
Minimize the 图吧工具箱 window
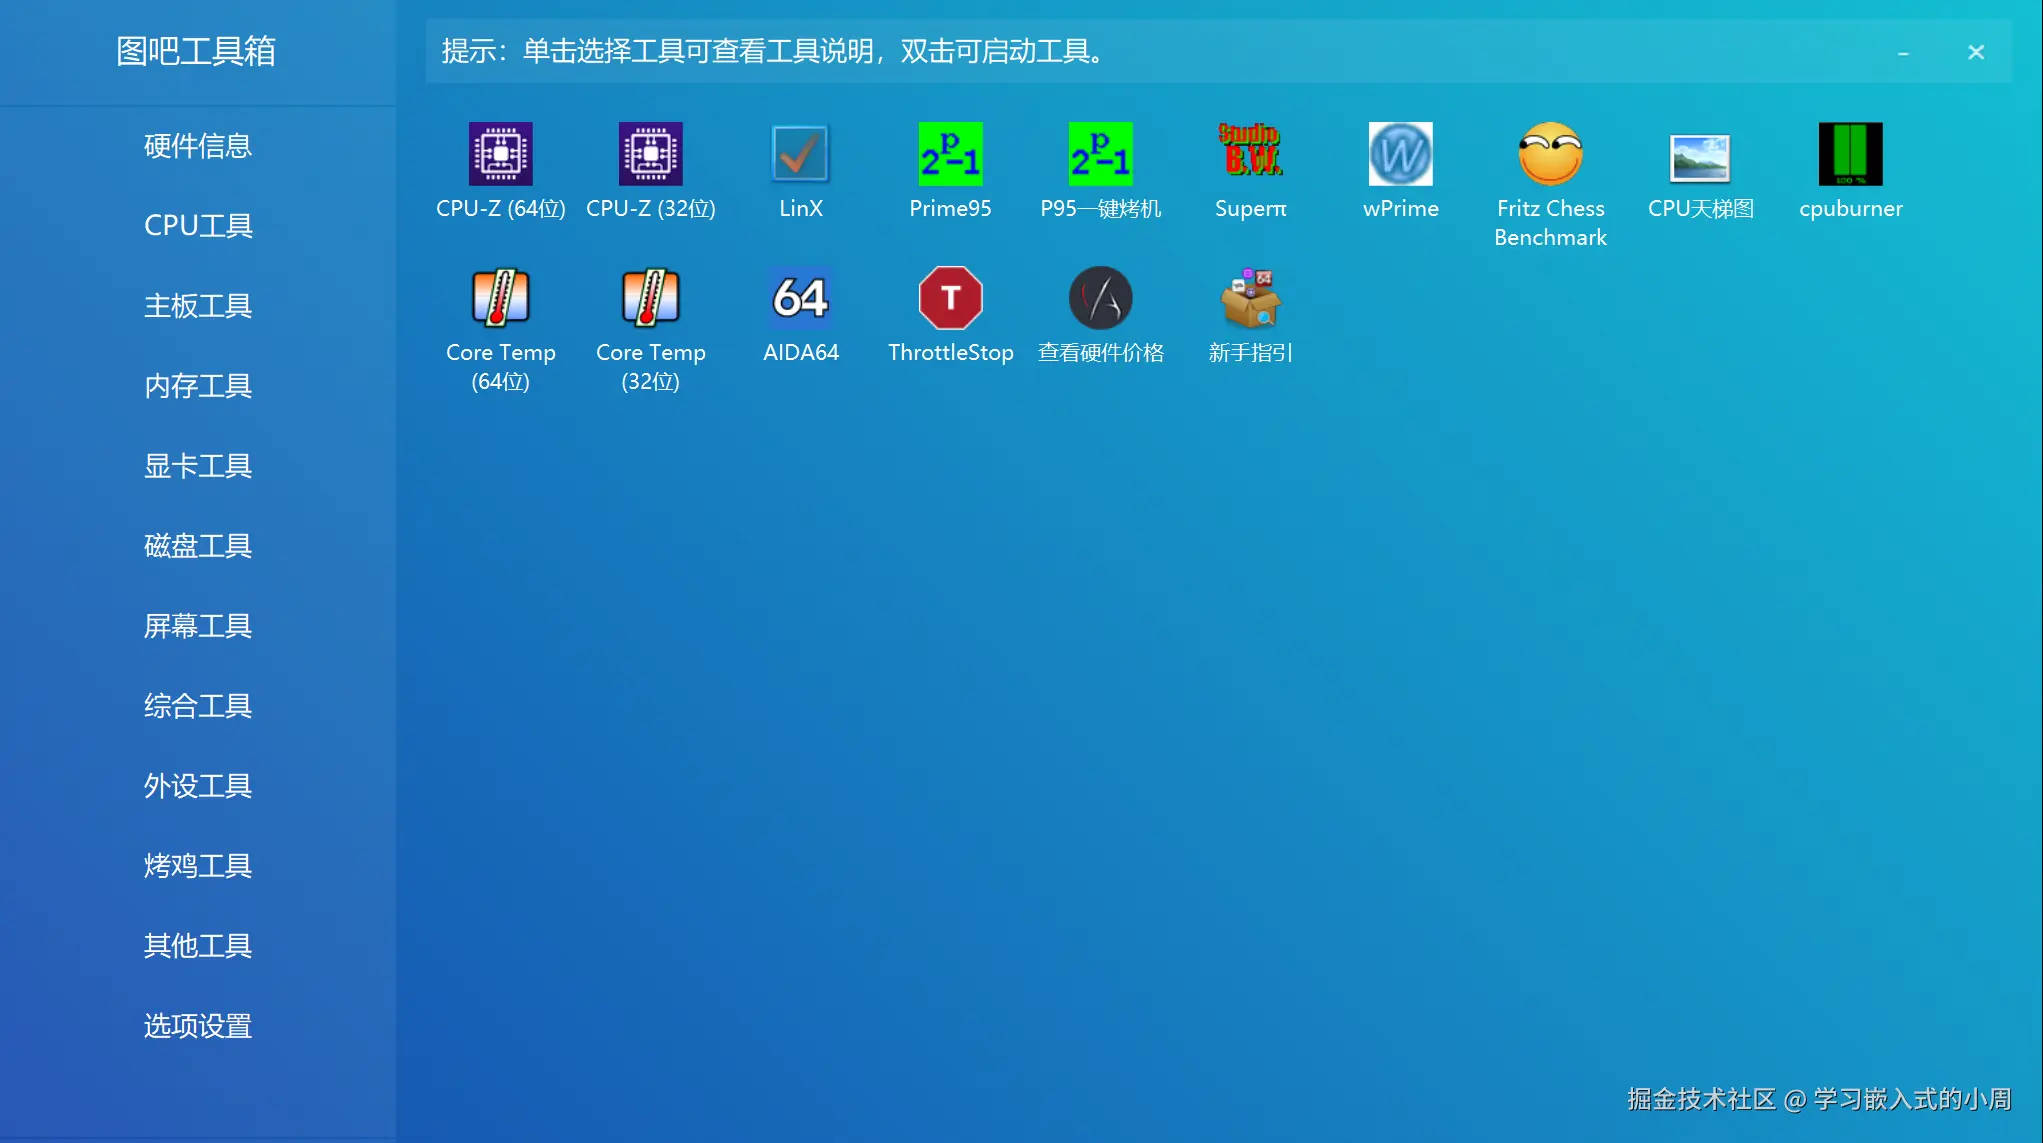(1903, 53)
